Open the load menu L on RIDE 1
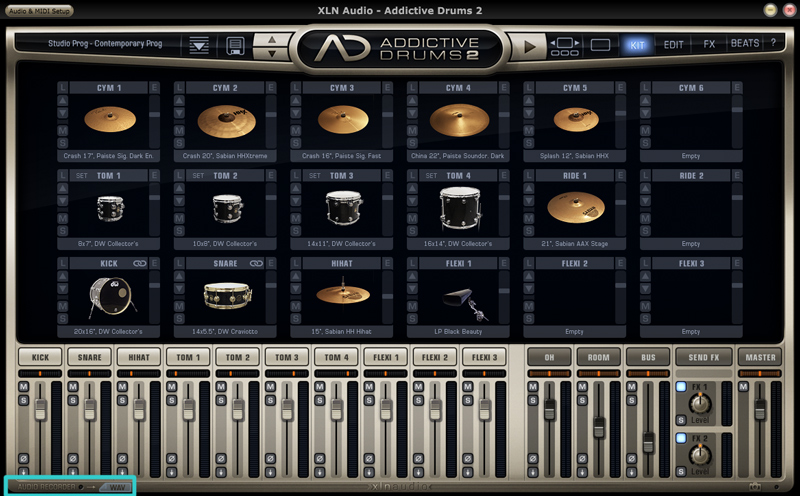 coord(529,176)
